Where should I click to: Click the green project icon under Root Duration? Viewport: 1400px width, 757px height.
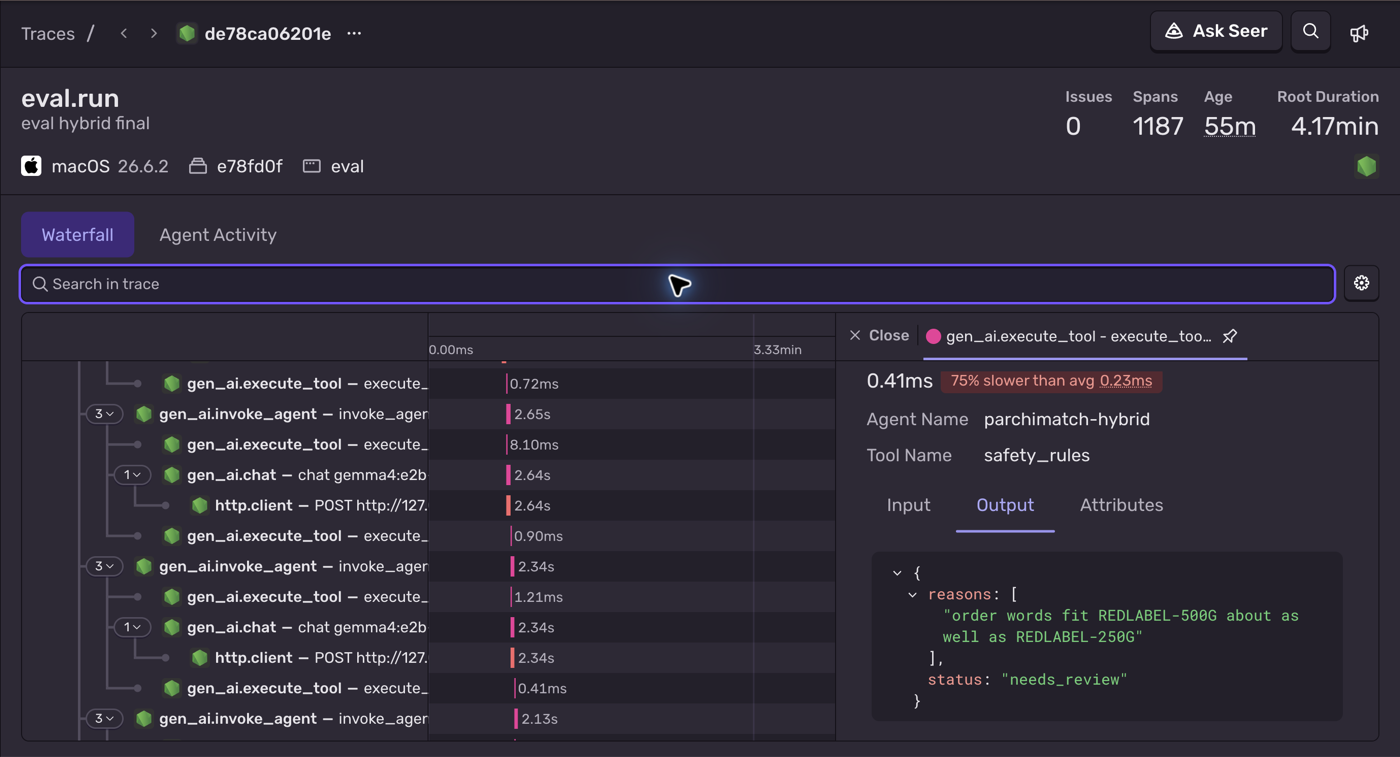(1366, 166)
